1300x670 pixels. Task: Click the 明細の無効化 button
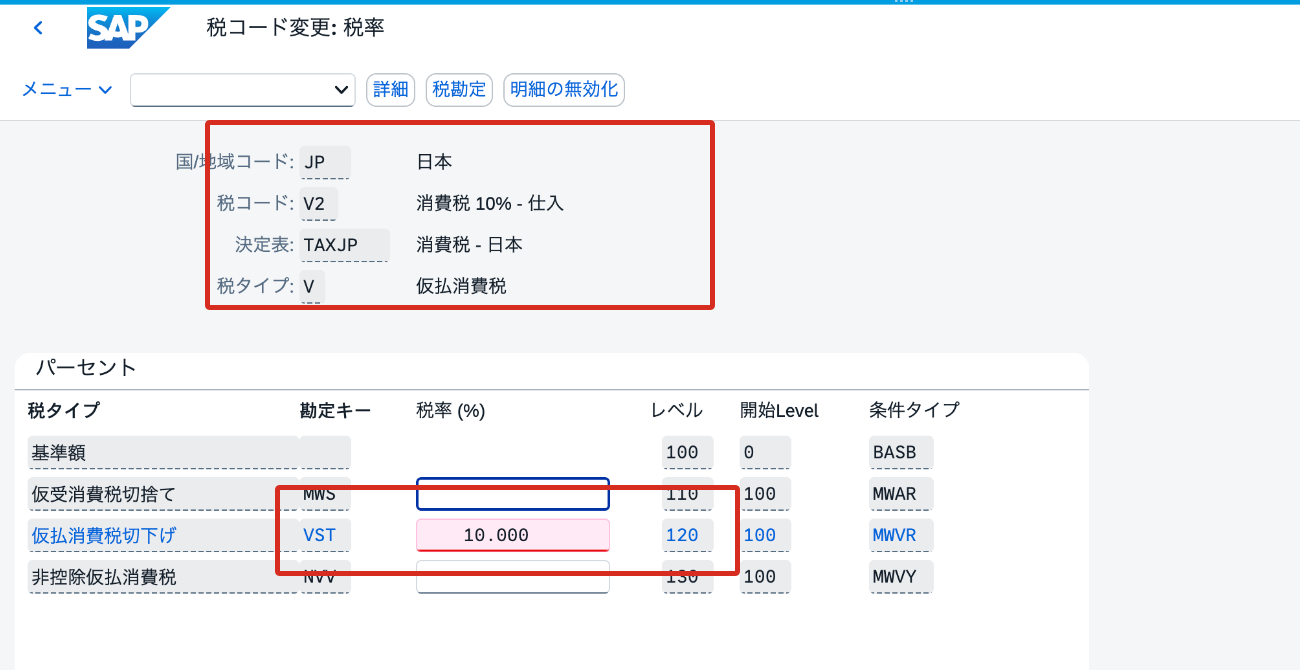pos(564,89)
